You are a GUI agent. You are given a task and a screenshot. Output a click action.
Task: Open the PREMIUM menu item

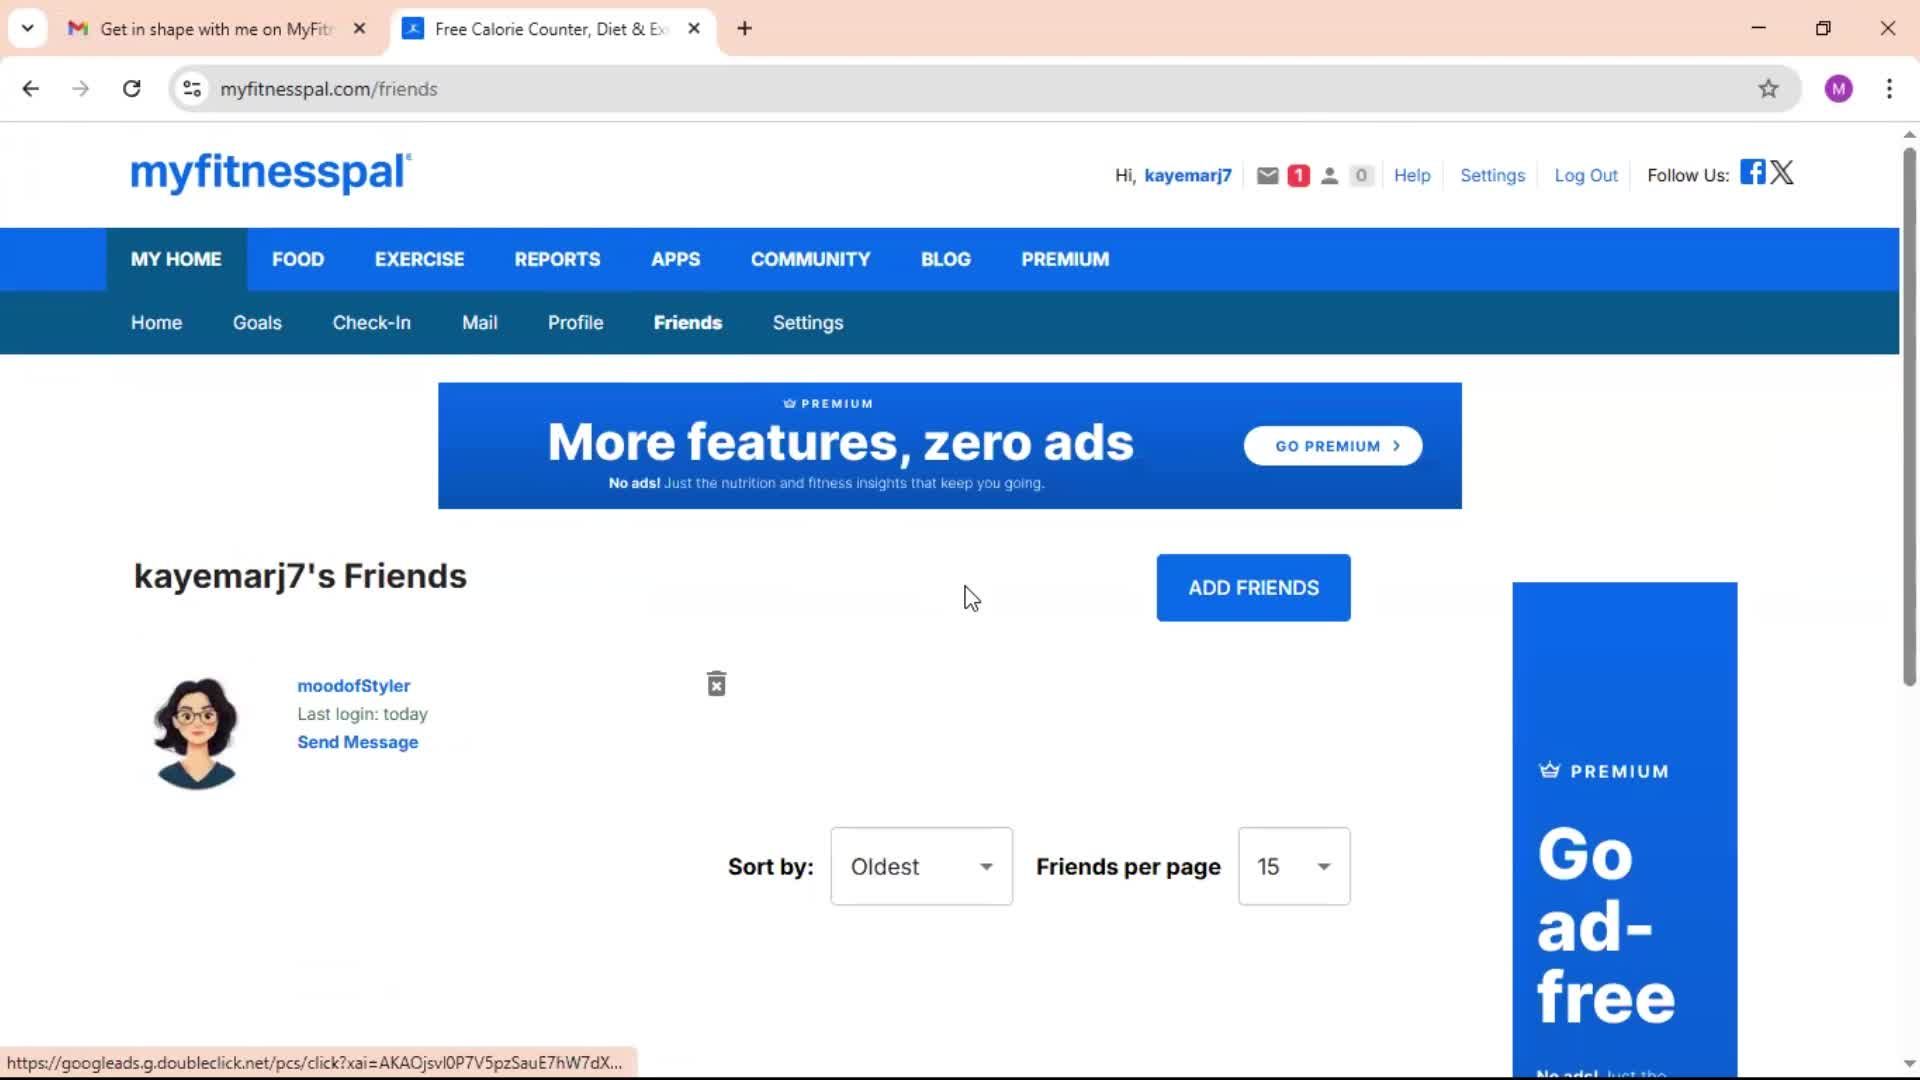tap(1065, 259)
